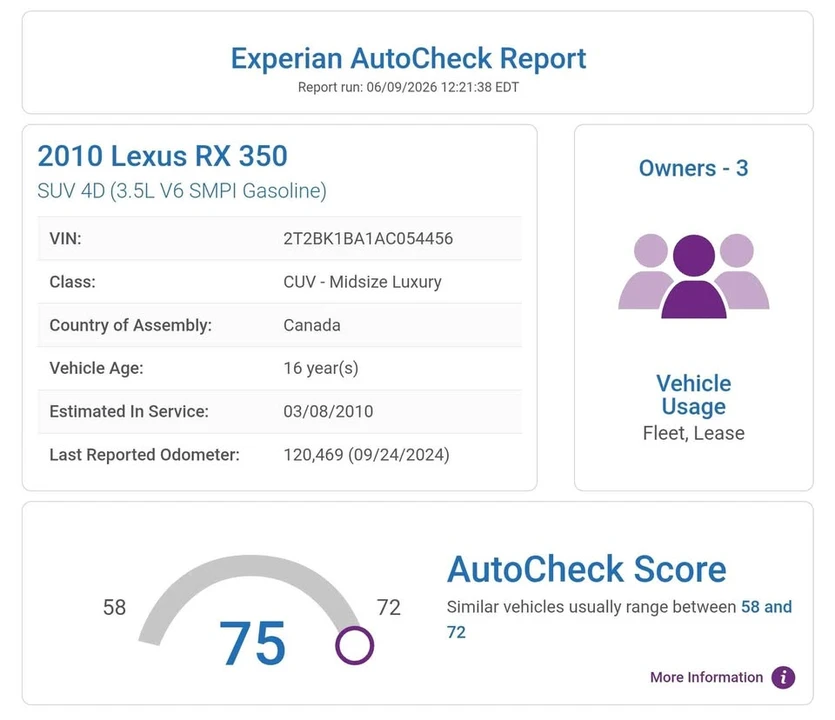This screenshot has height=720, width=835.
Task: Click the 03/08/2010 in-service date
Action: (x=328, y=412)
